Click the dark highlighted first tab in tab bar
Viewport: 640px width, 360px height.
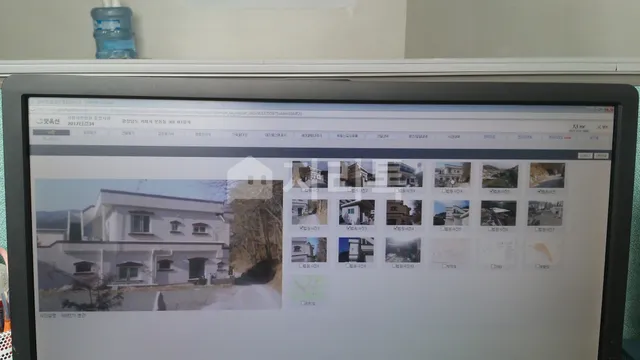51,133
